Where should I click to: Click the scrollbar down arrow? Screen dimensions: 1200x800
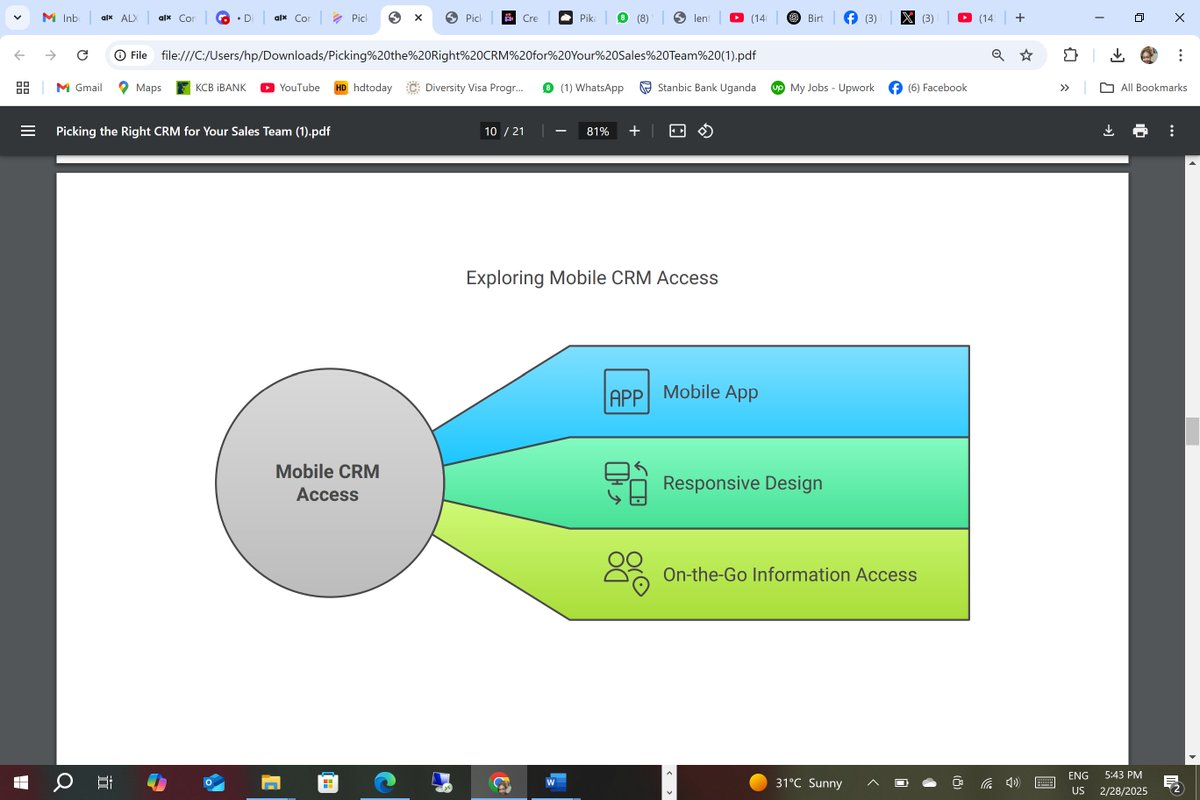click(1192, 755)
